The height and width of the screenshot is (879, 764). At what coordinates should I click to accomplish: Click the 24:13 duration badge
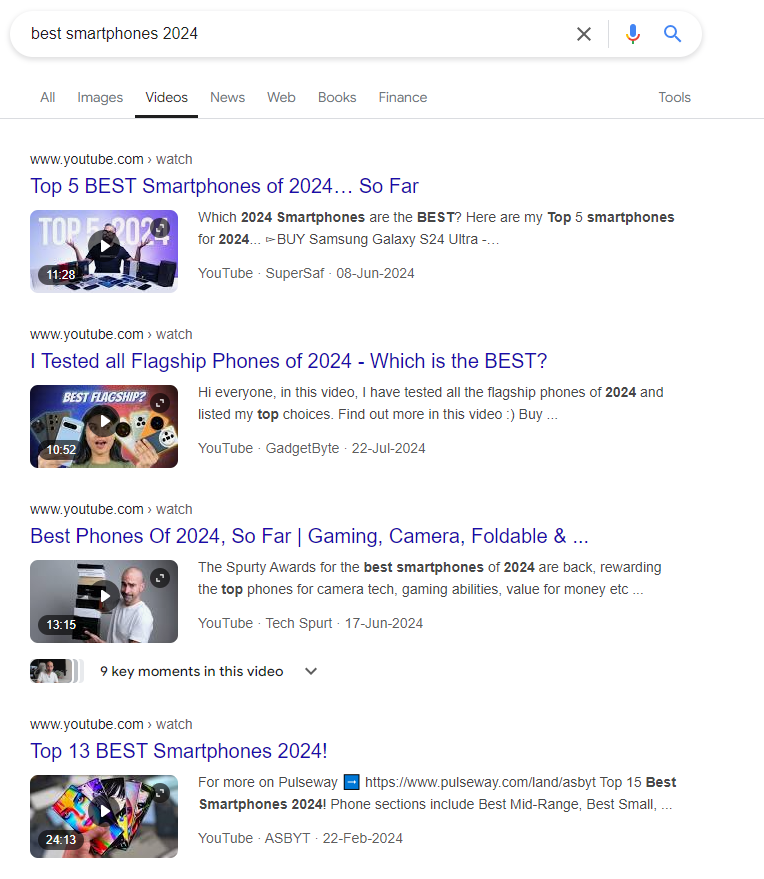click(x=60, y=840)
